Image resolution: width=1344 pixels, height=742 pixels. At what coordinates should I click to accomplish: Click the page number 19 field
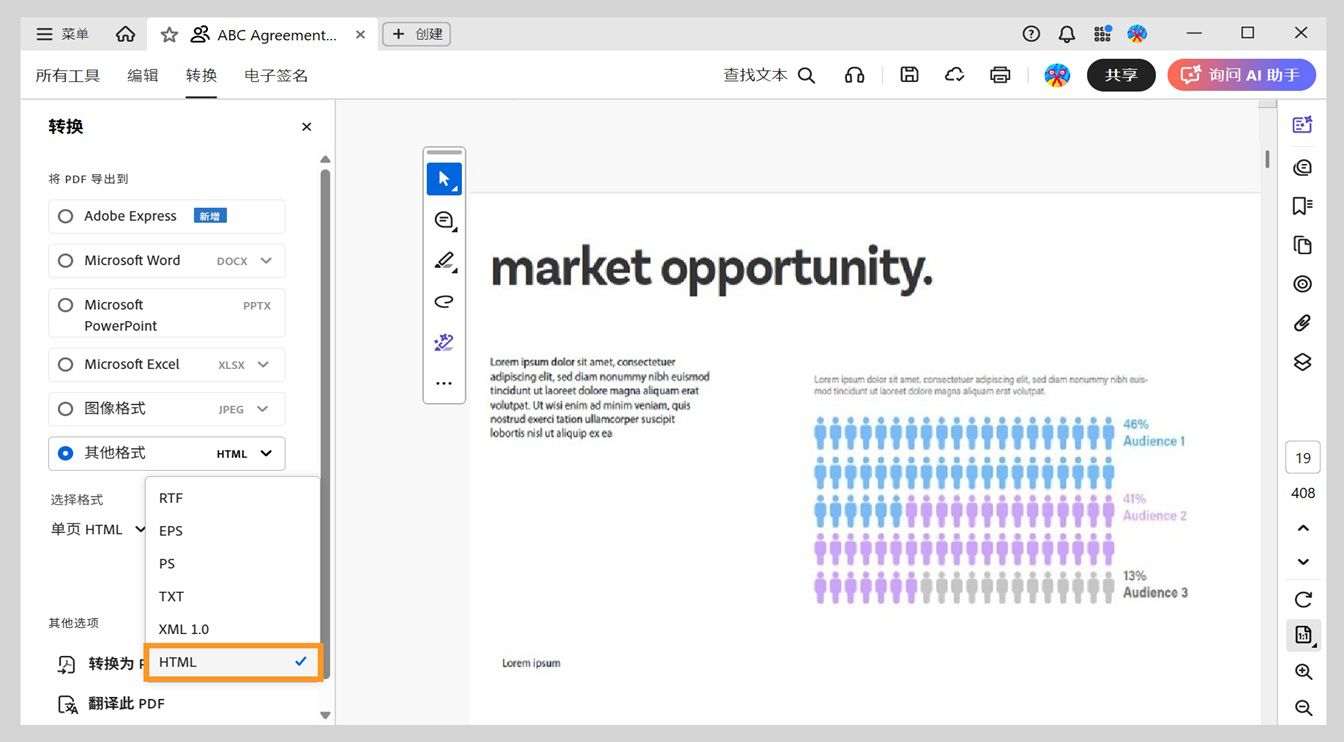coord(1303,458)
